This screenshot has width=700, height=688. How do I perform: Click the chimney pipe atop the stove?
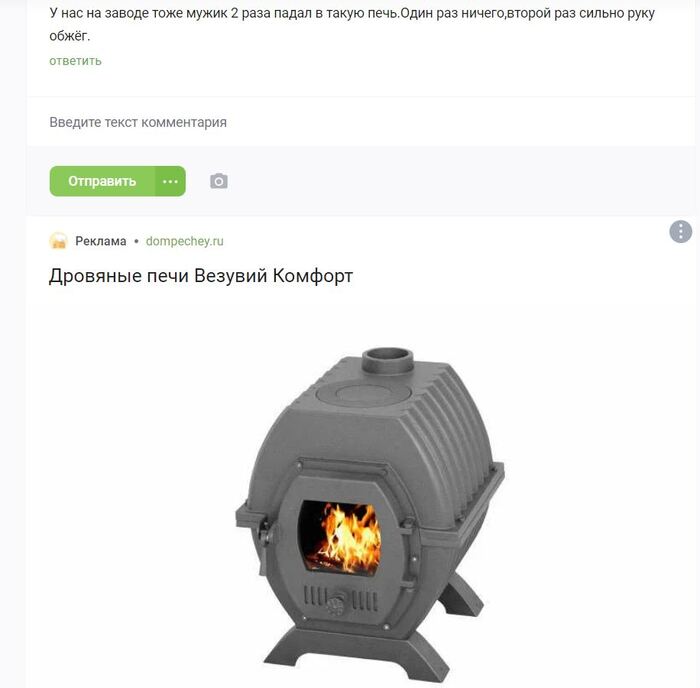pos(388,361)
